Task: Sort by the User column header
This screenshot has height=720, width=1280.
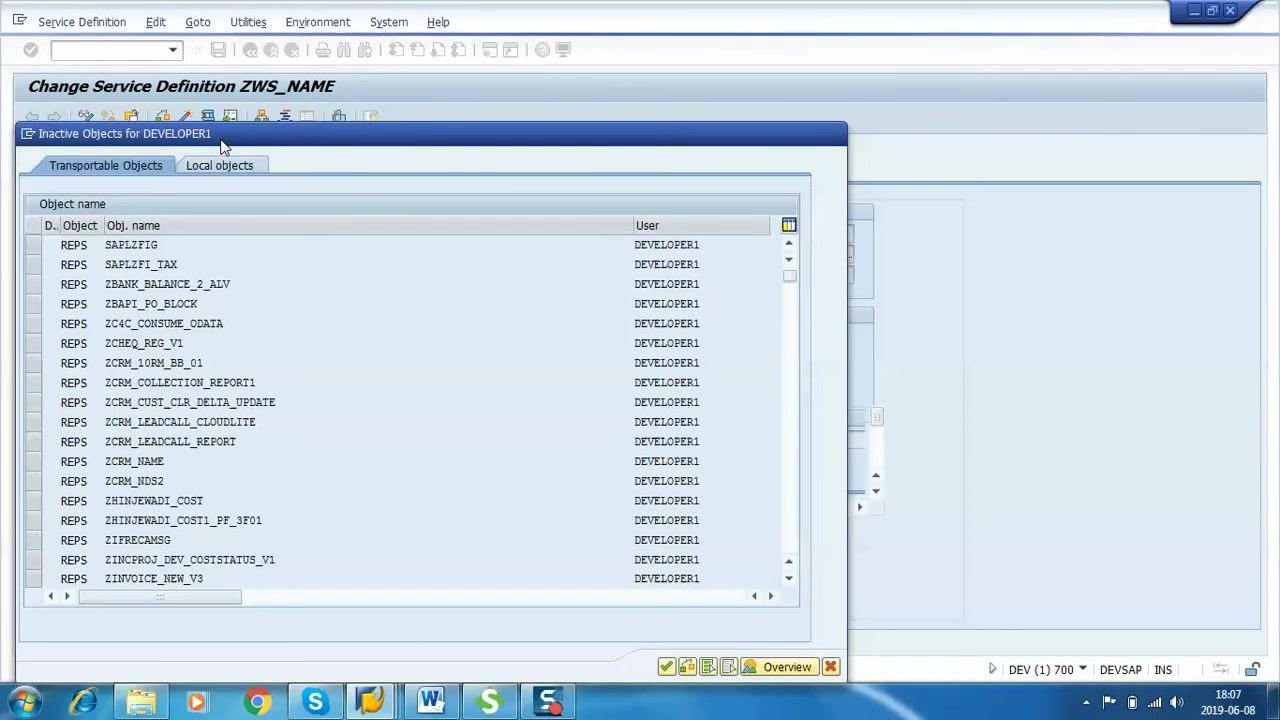Action: [x=701, y=226]
